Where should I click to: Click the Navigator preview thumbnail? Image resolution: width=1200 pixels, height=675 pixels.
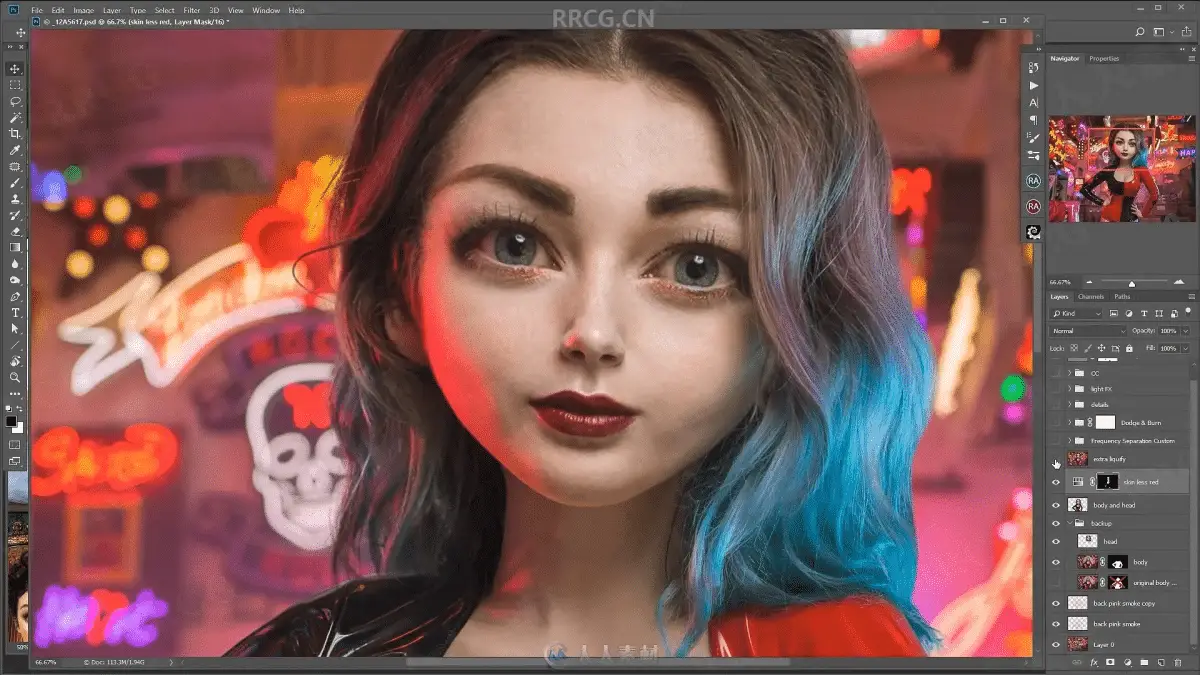[1121, 168]
